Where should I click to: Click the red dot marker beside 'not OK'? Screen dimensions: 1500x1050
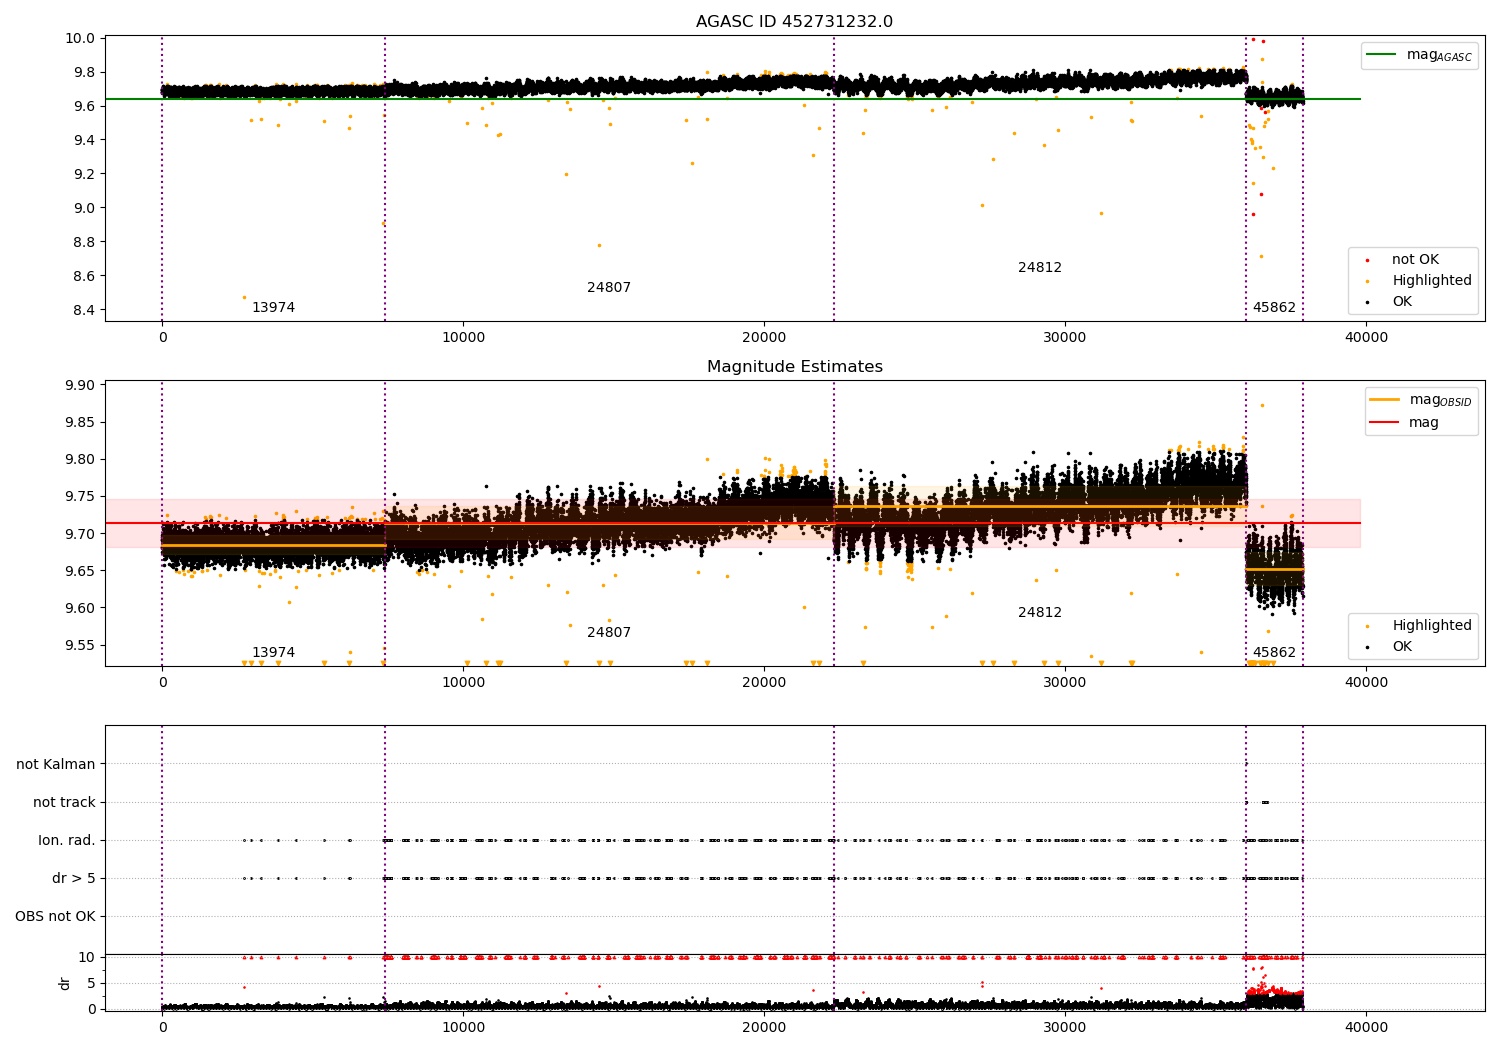(1367, 260)
